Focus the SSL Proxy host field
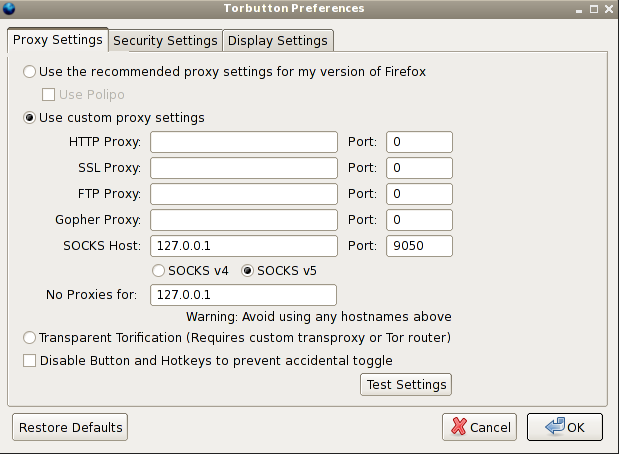The image size is (619, 454). tap(244, 168)
